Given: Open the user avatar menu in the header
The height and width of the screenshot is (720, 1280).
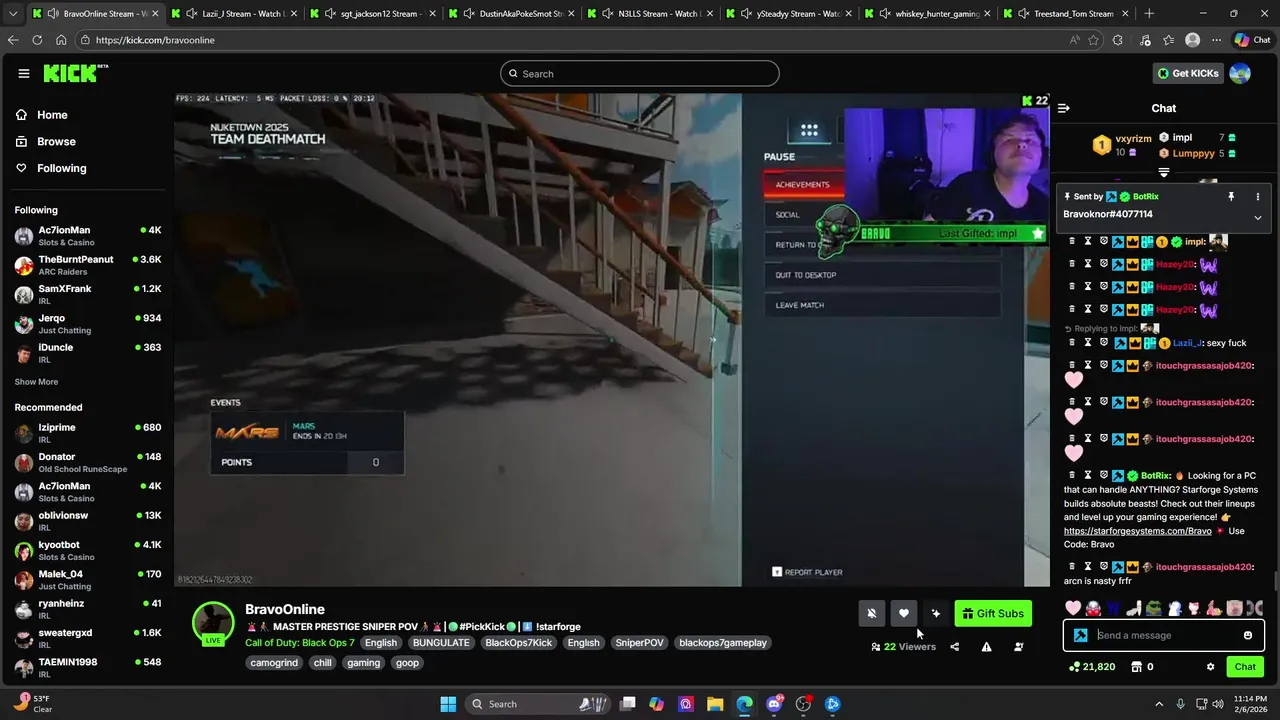Looking at the screenshot, I should [x=1240, y=73].
